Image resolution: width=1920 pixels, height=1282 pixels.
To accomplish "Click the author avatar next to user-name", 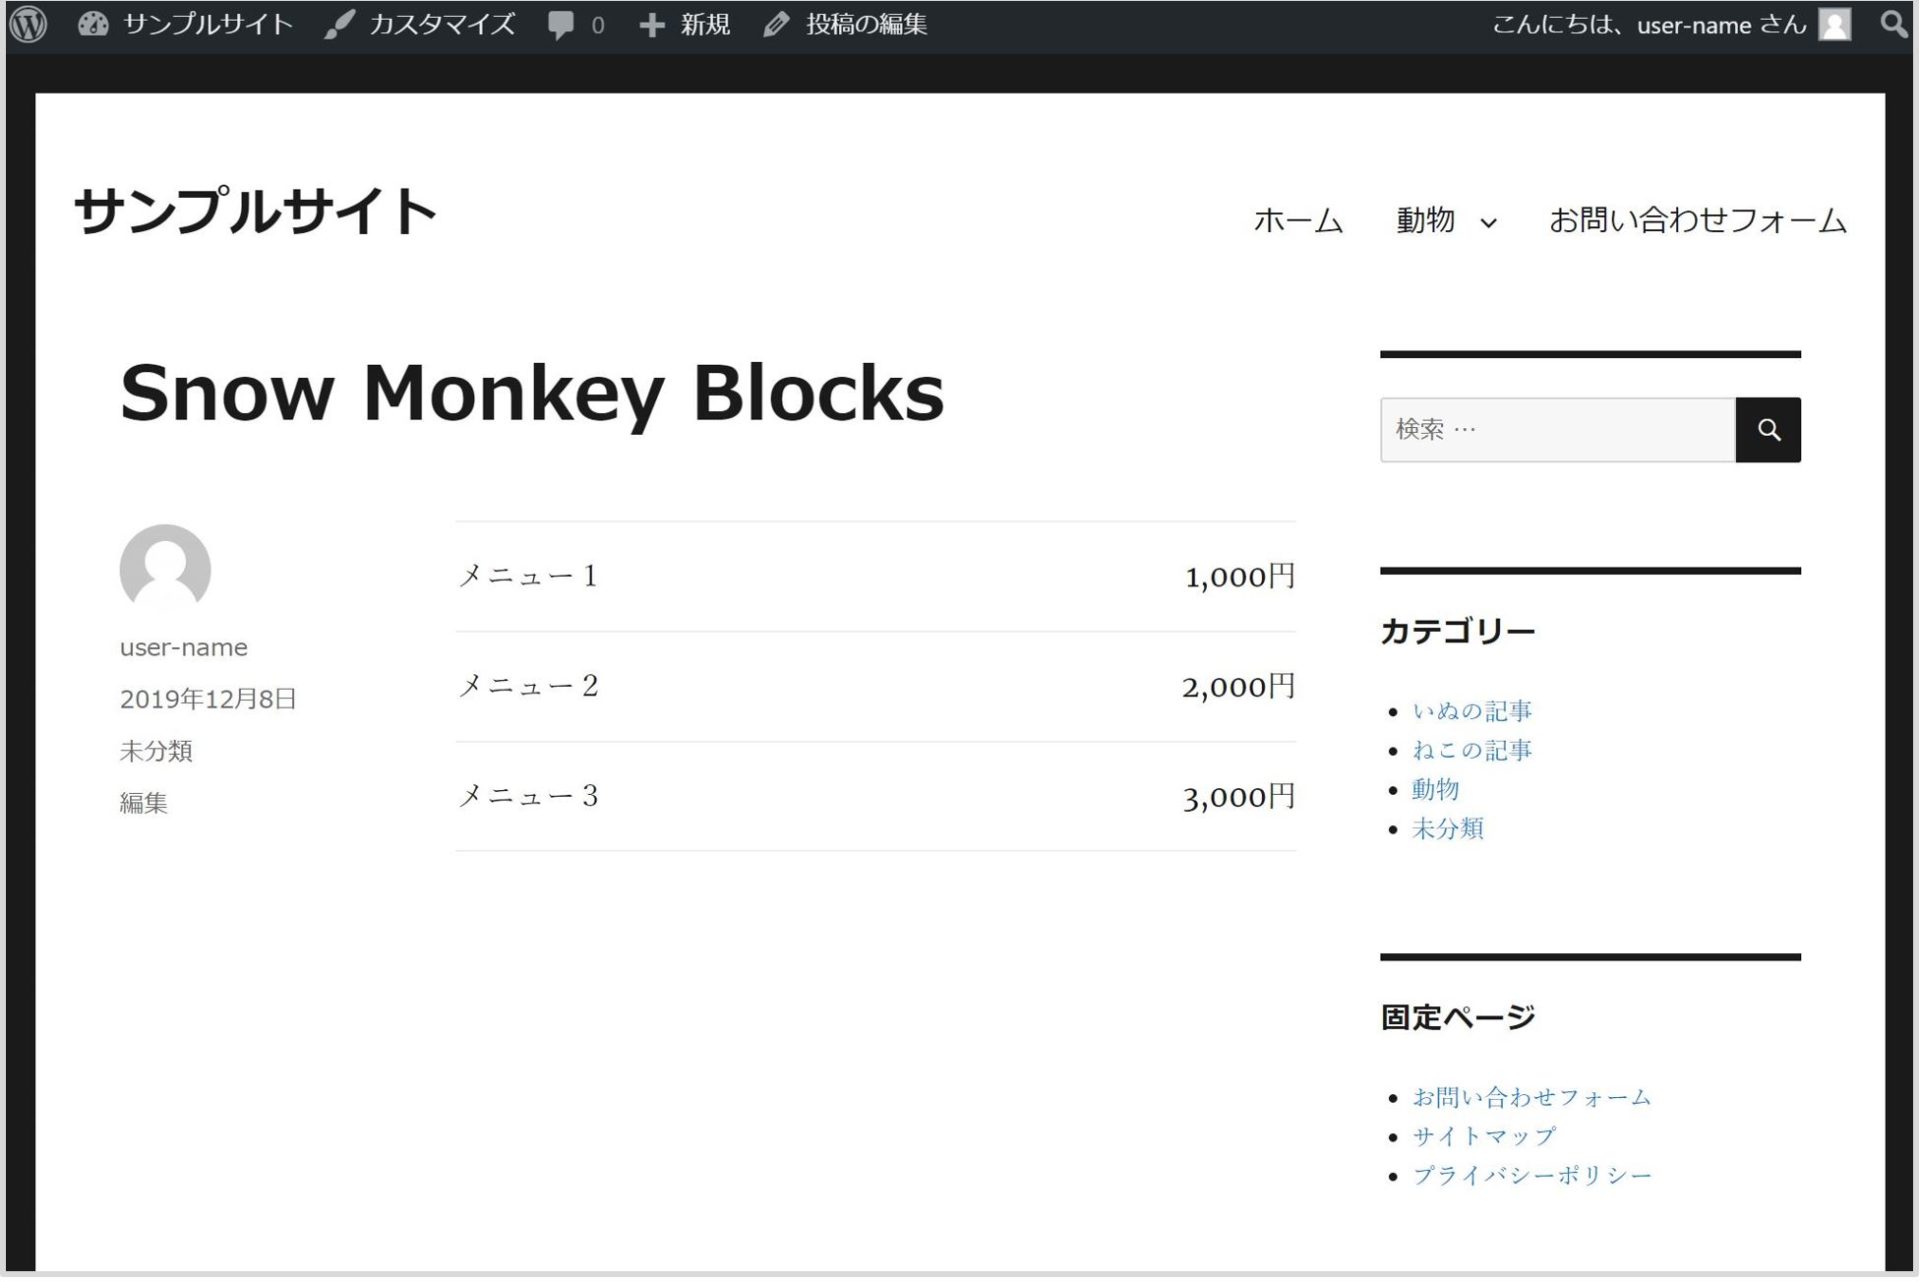I will pyautogui.click(x=165, y=569).
